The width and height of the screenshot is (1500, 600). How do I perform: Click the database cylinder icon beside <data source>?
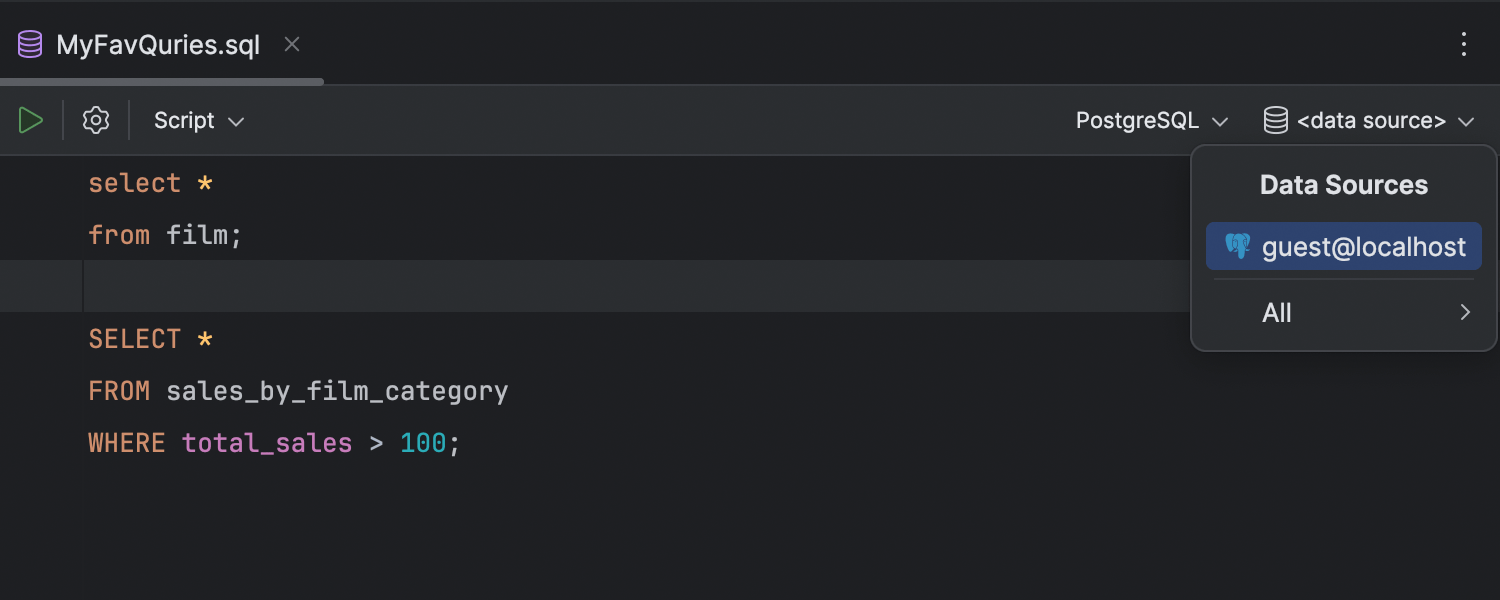tap(1276, 121)
